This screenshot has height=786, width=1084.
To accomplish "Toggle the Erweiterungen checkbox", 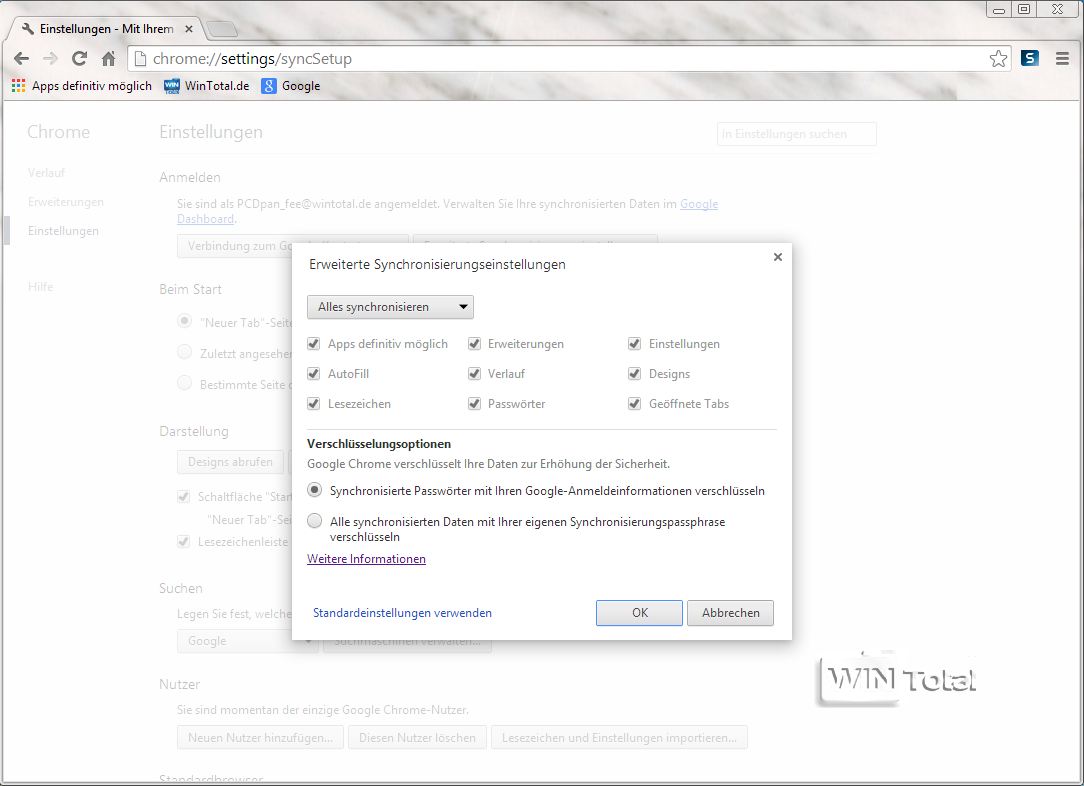I will point(474,344).
